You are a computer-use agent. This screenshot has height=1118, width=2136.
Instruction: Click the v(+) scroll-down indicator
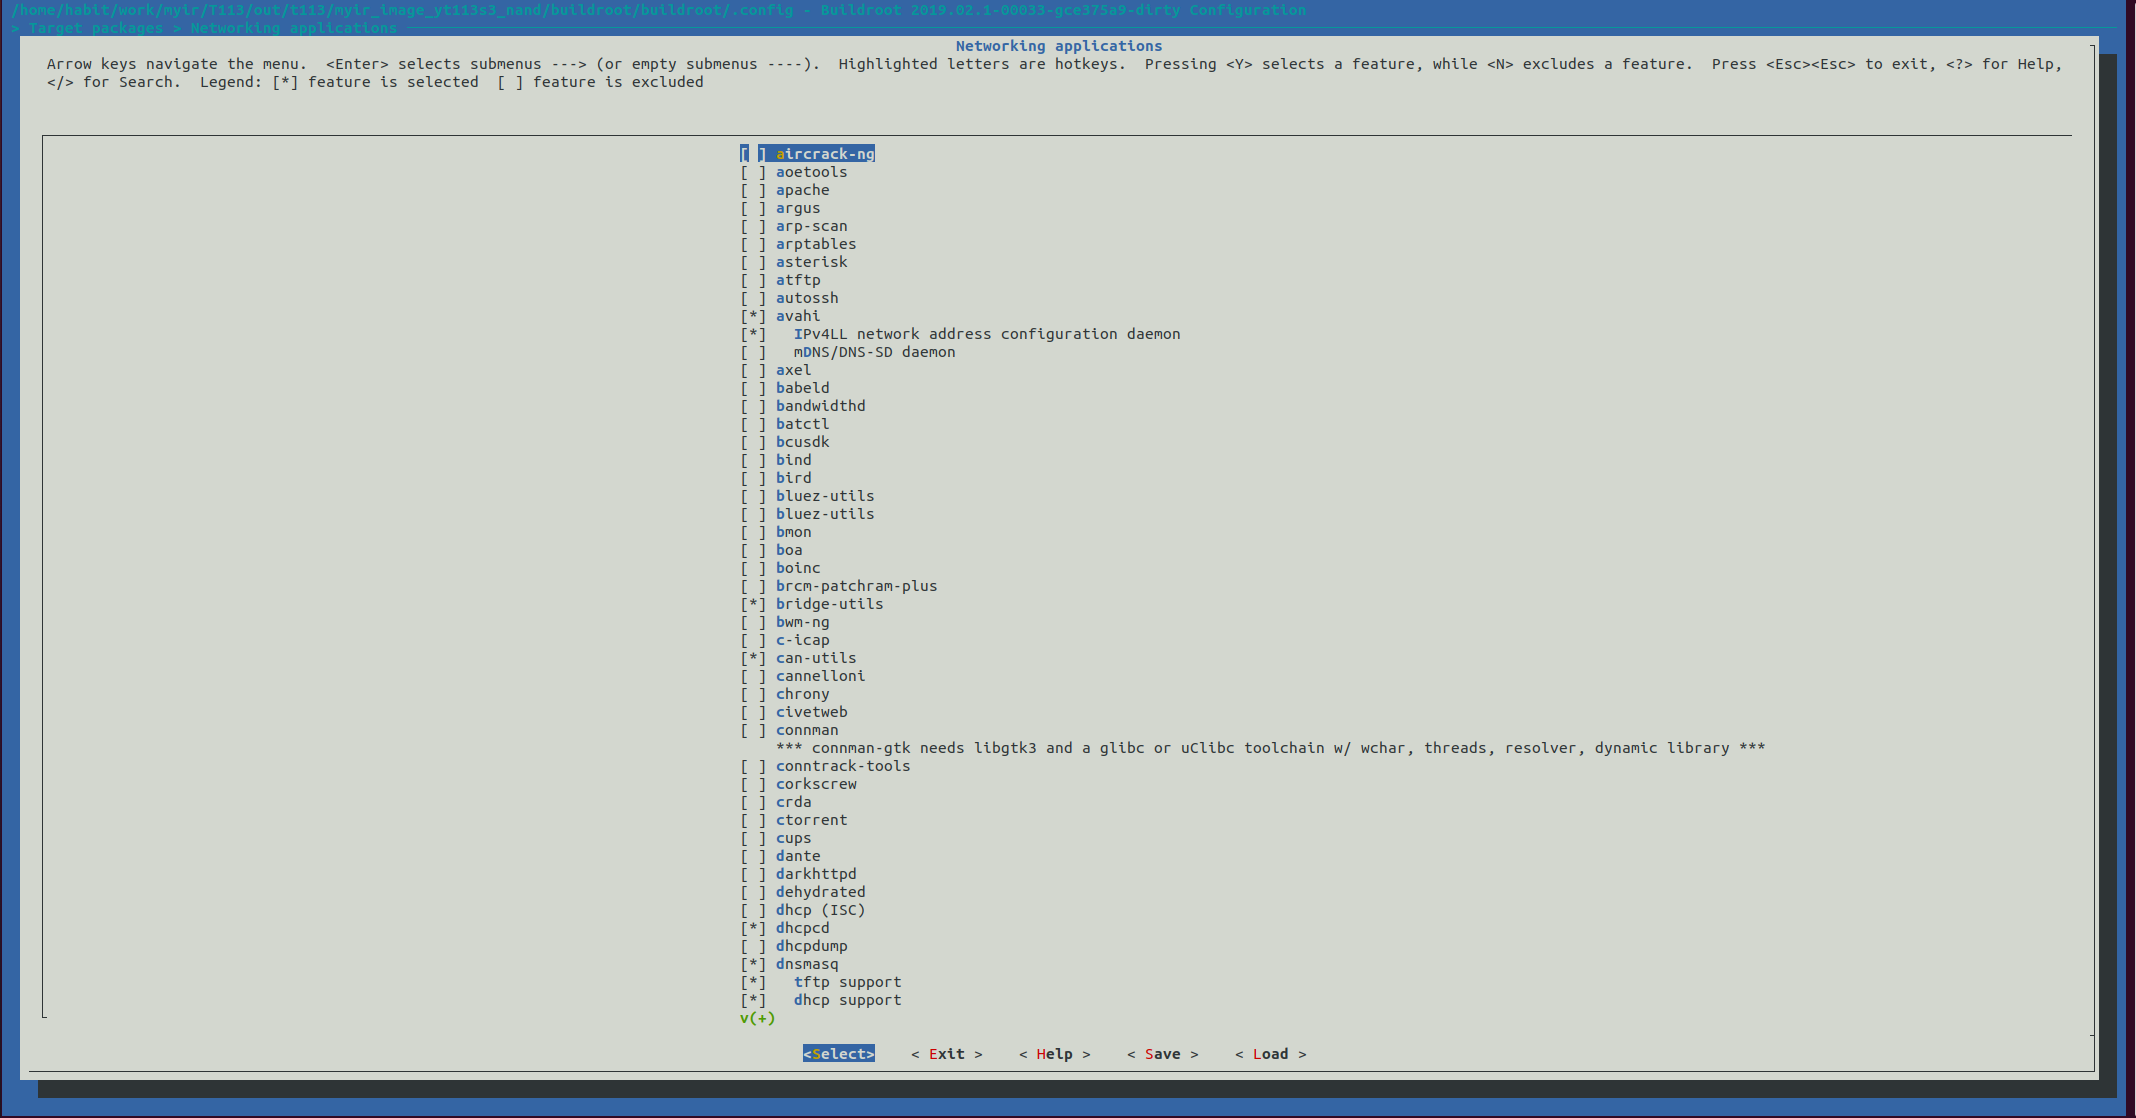pos(757,1018)
